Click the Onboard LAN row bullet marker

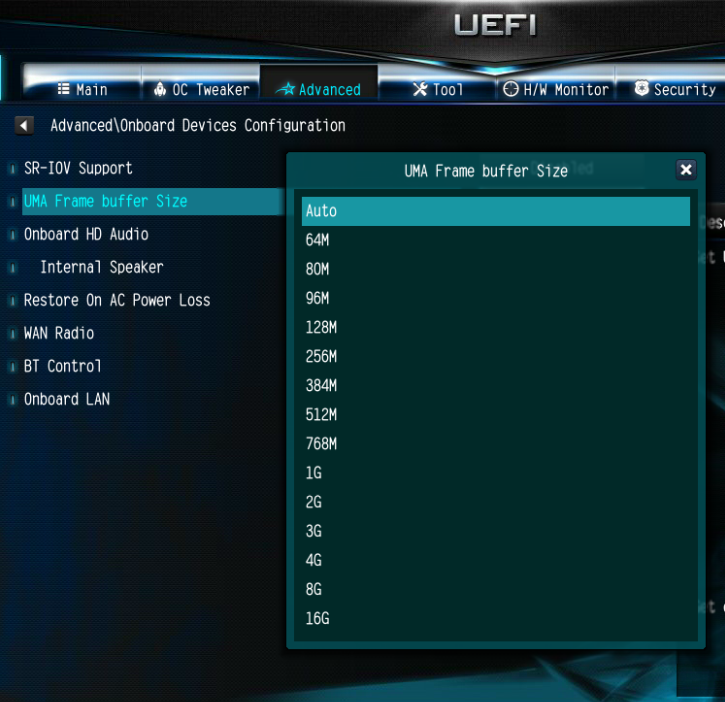click(13, 400)
